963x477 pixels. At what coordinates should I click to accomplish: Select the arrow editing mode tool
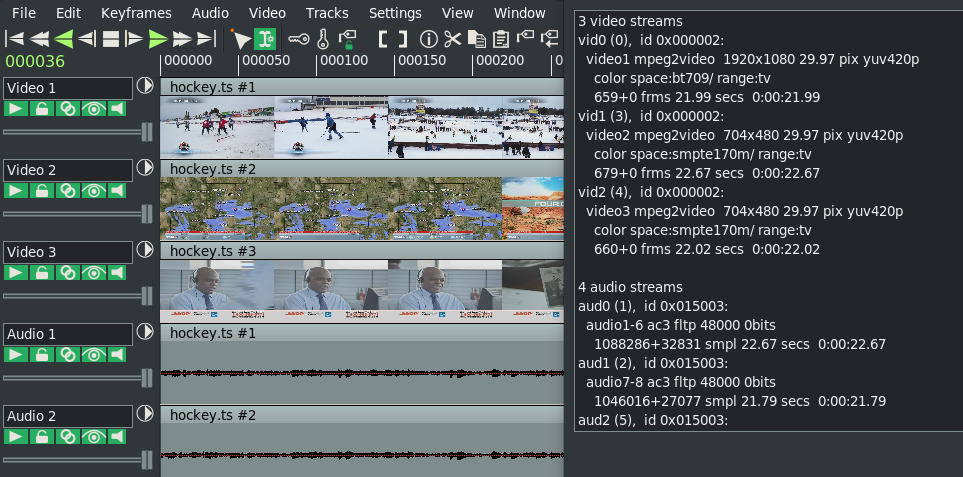coord(240,39)
